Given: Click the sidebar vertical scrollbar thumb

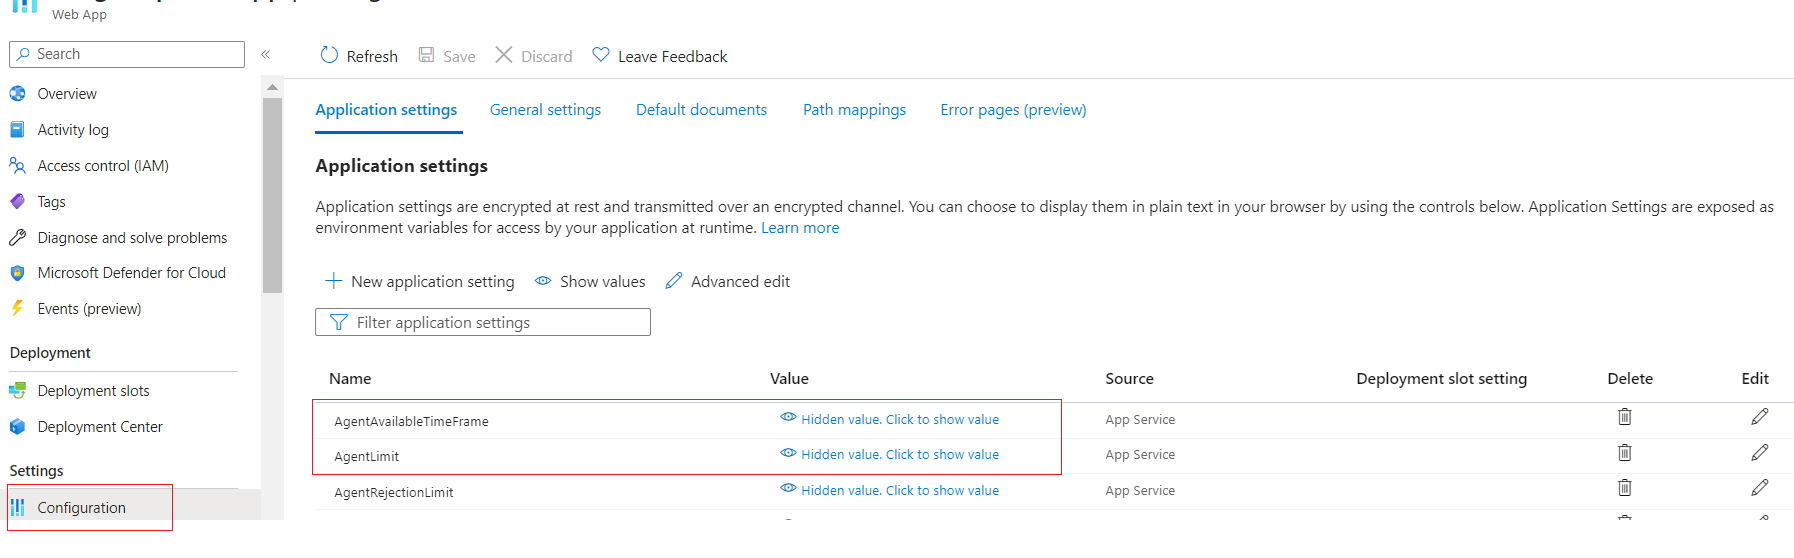Looking at the screenshot, I should click(x=272, y=195).
